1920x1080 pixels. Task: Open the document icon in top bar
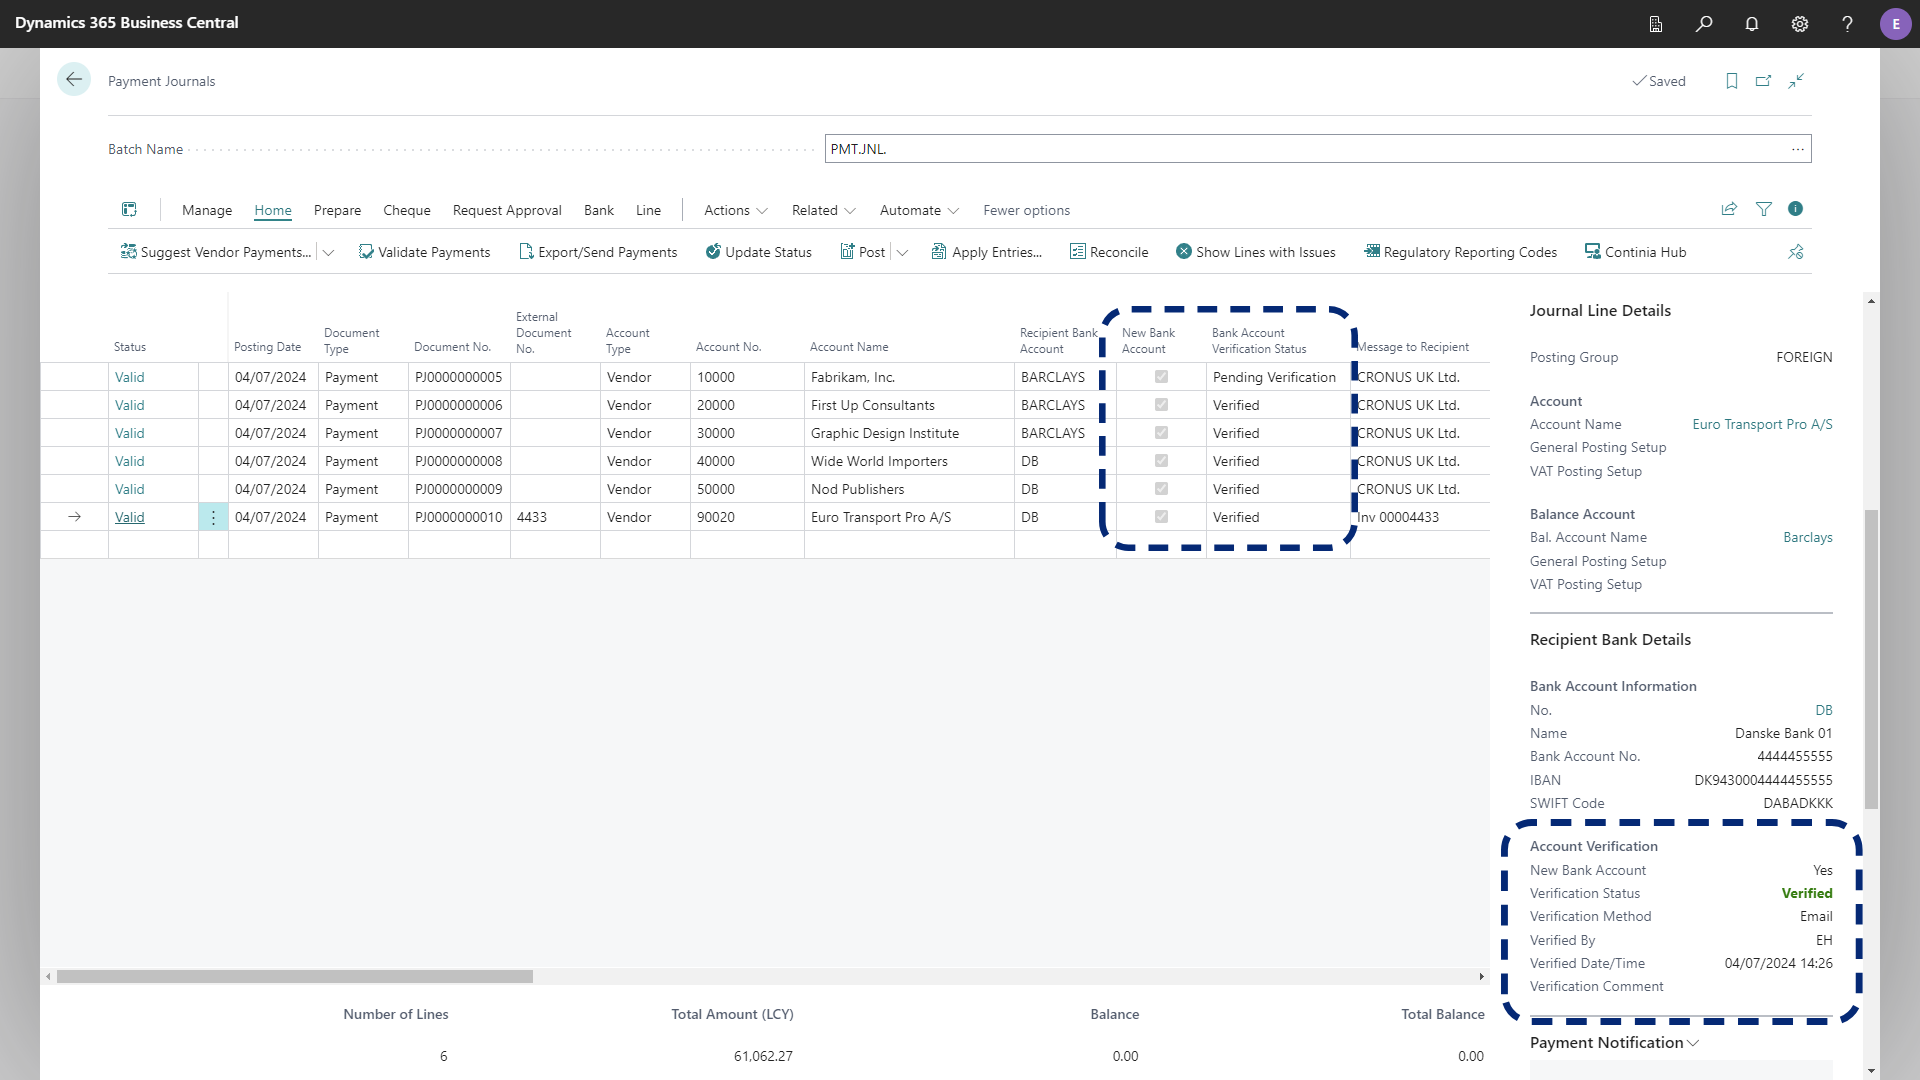click(1656, 24)
